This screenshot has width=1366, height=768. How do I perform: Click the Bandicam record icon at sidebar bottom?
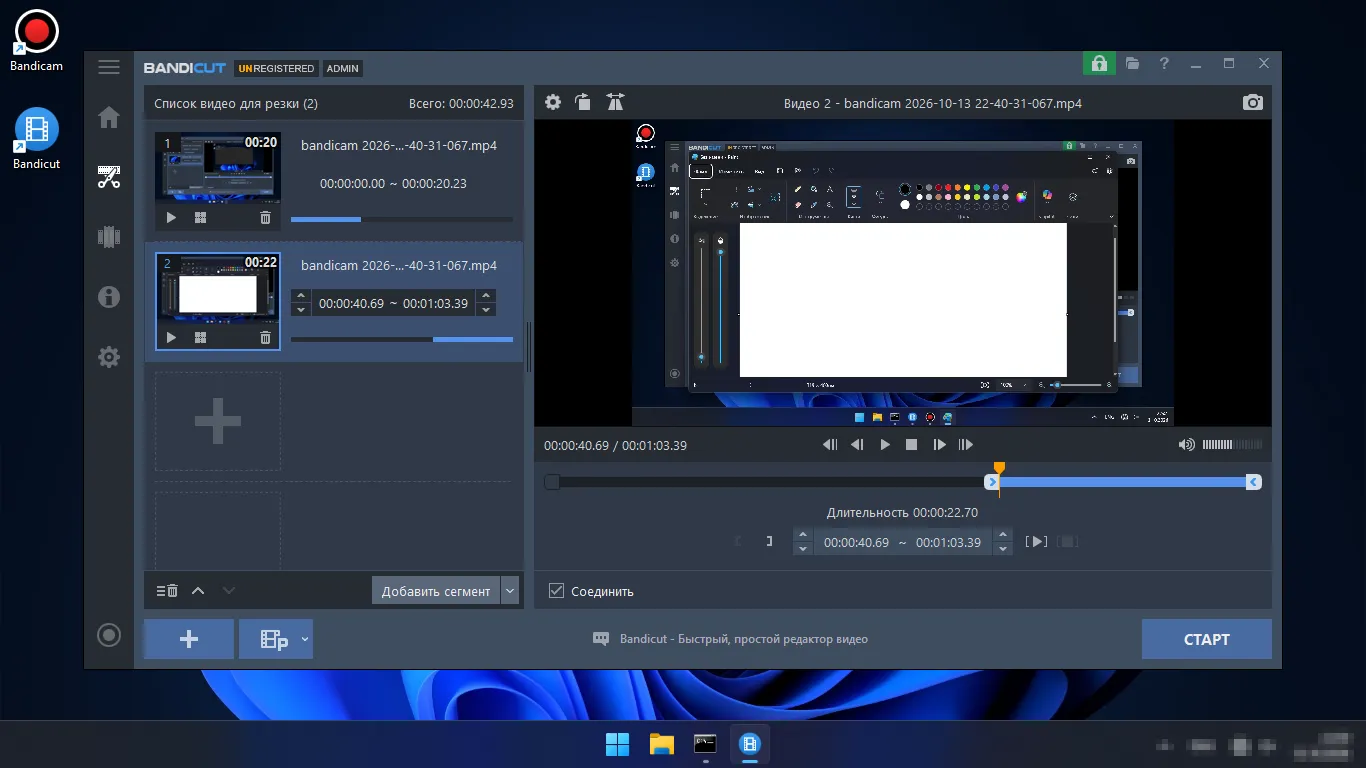(109, 635)
